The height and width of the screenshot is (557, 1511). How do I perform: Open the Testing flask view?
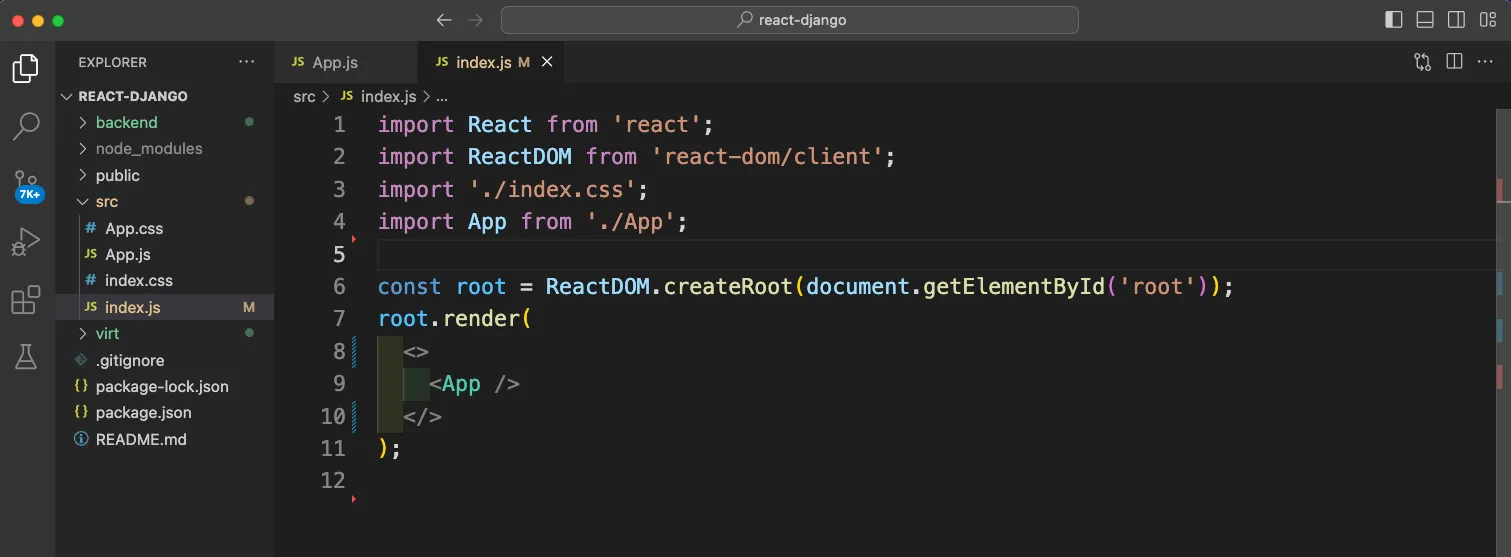(x=26, y=356)
